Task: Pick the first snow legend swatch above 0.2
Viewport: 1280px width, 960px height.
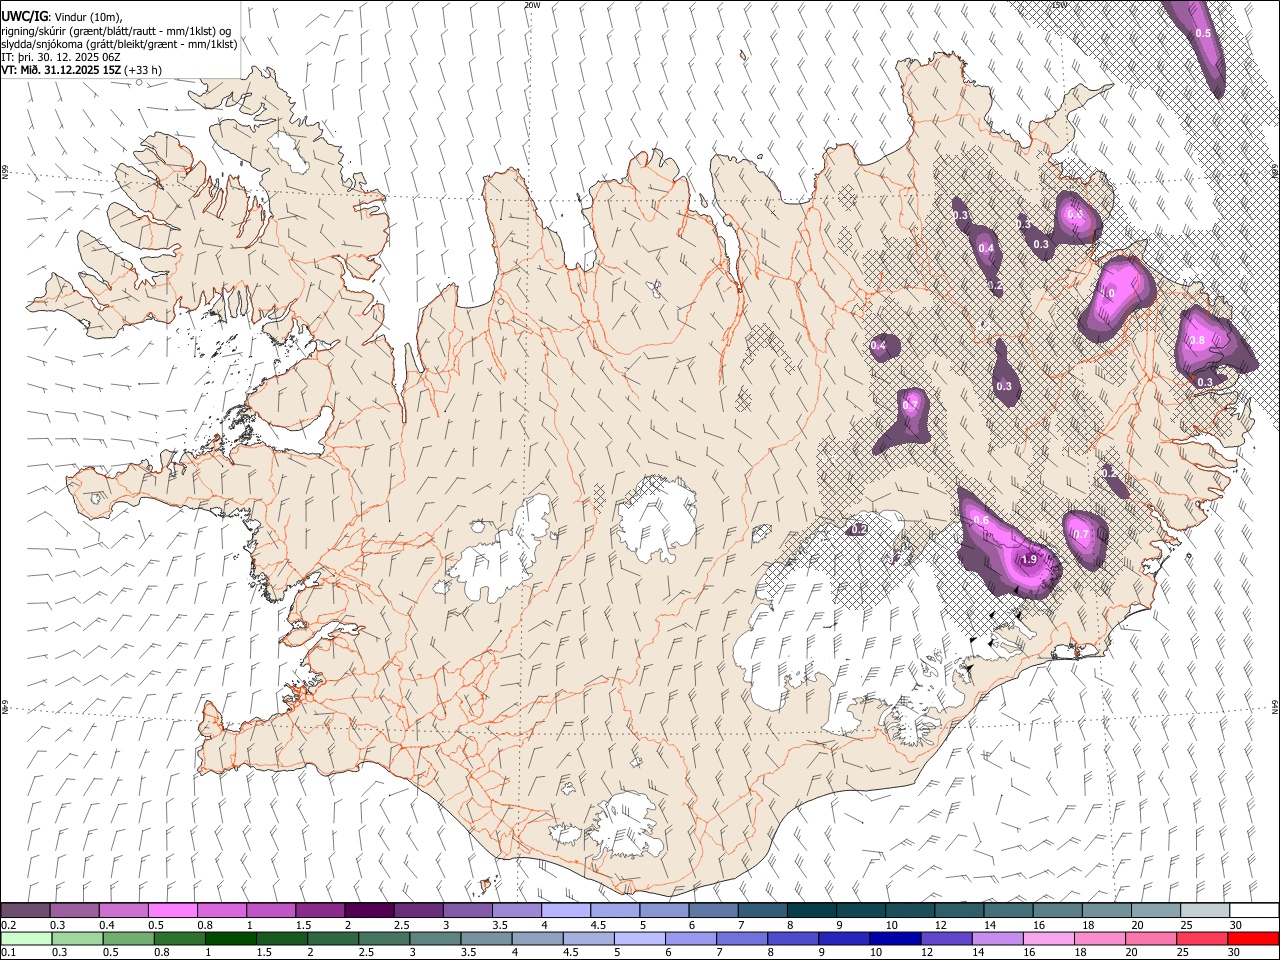Action: click(25, 911)
